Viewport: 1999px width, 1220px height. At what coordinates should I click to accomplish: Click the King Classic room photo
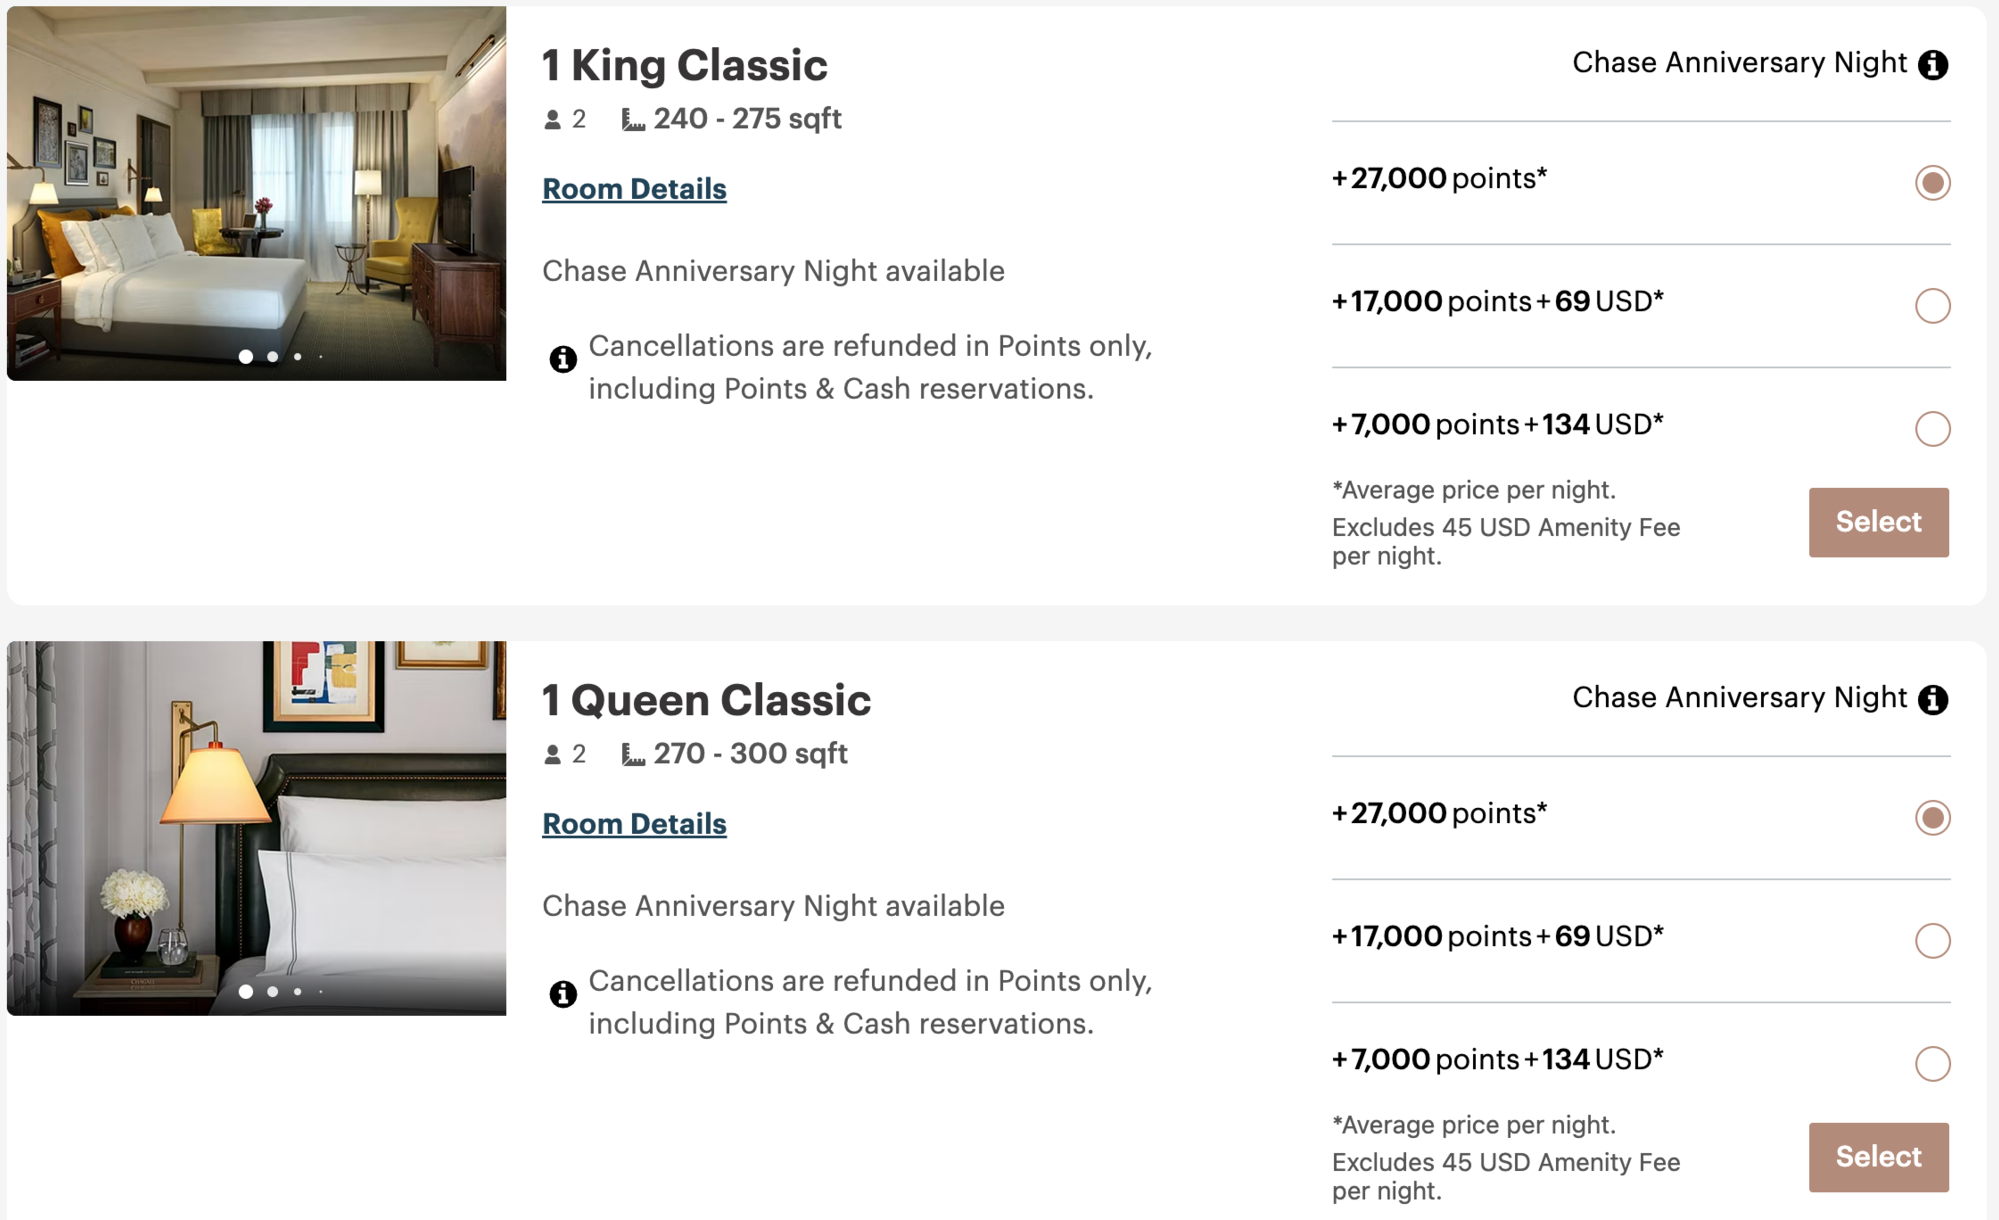pos(257,190)
